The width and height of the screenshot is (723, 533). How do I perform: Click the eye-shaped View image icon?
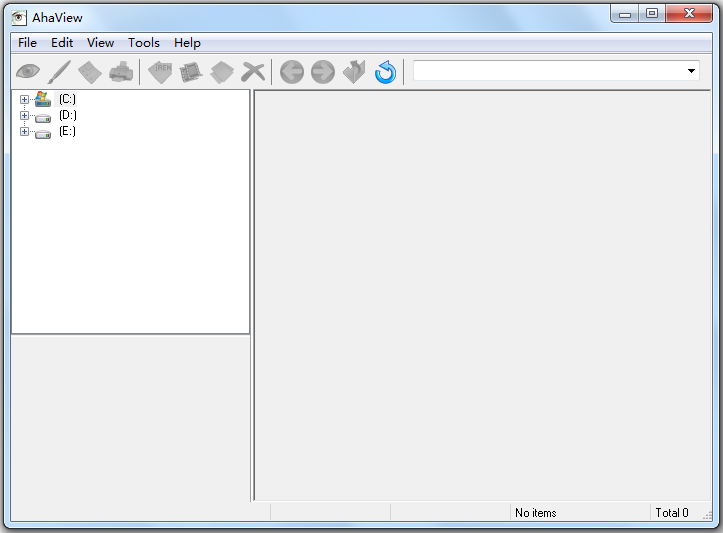(x=27, y=72)
